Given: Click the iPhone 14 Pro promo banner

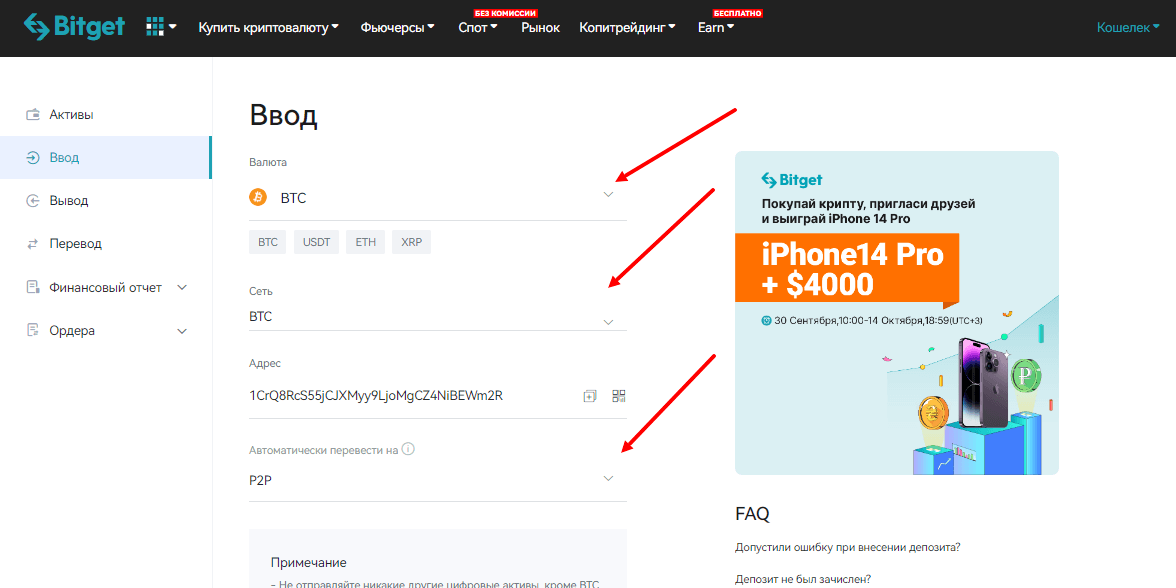Looking at the screenshot, I should point(896,312).
